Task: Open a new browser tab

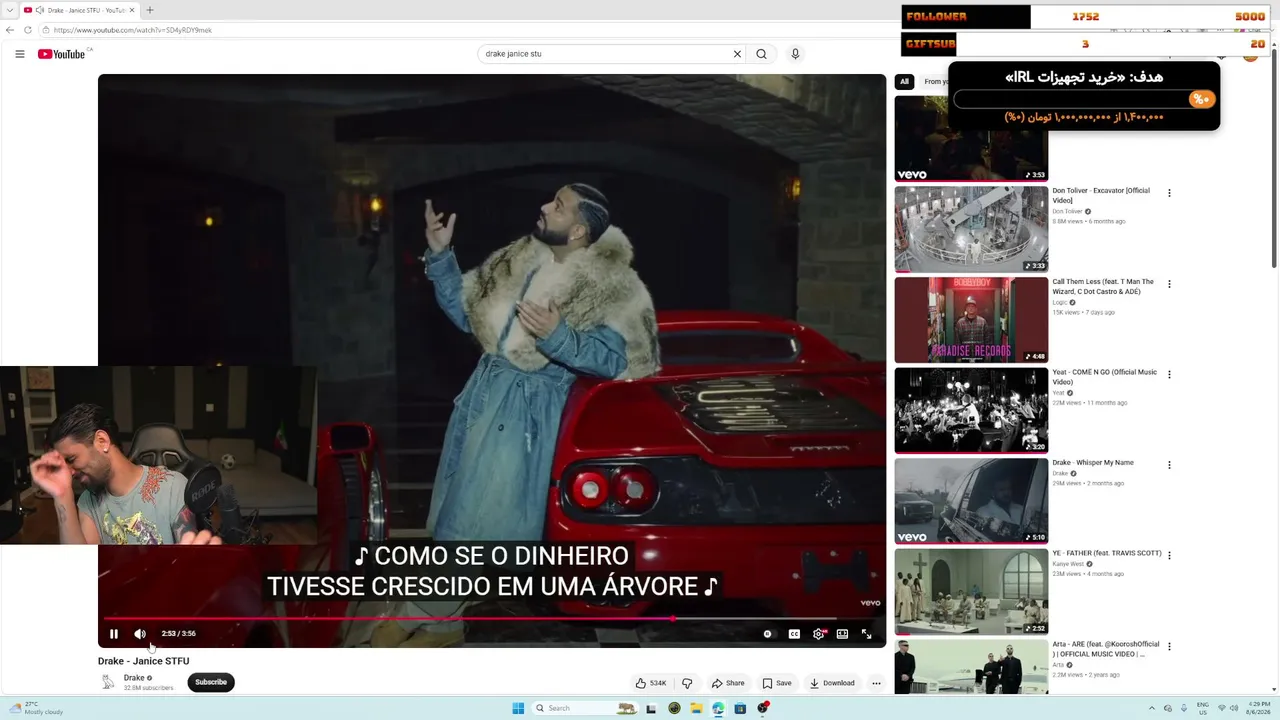Action: 150,10
